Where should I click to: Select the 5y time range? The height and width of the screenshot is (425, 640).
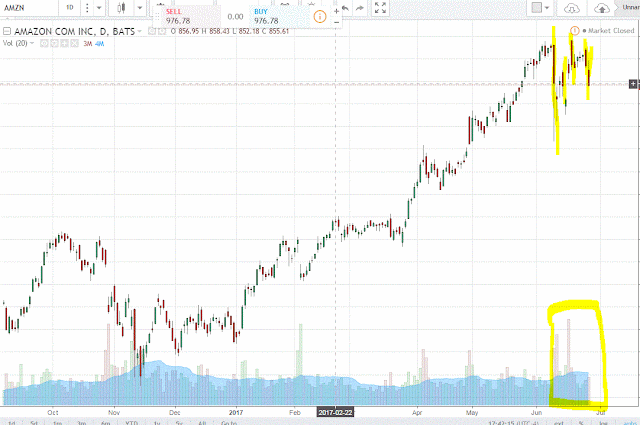(x=179, y=422)
